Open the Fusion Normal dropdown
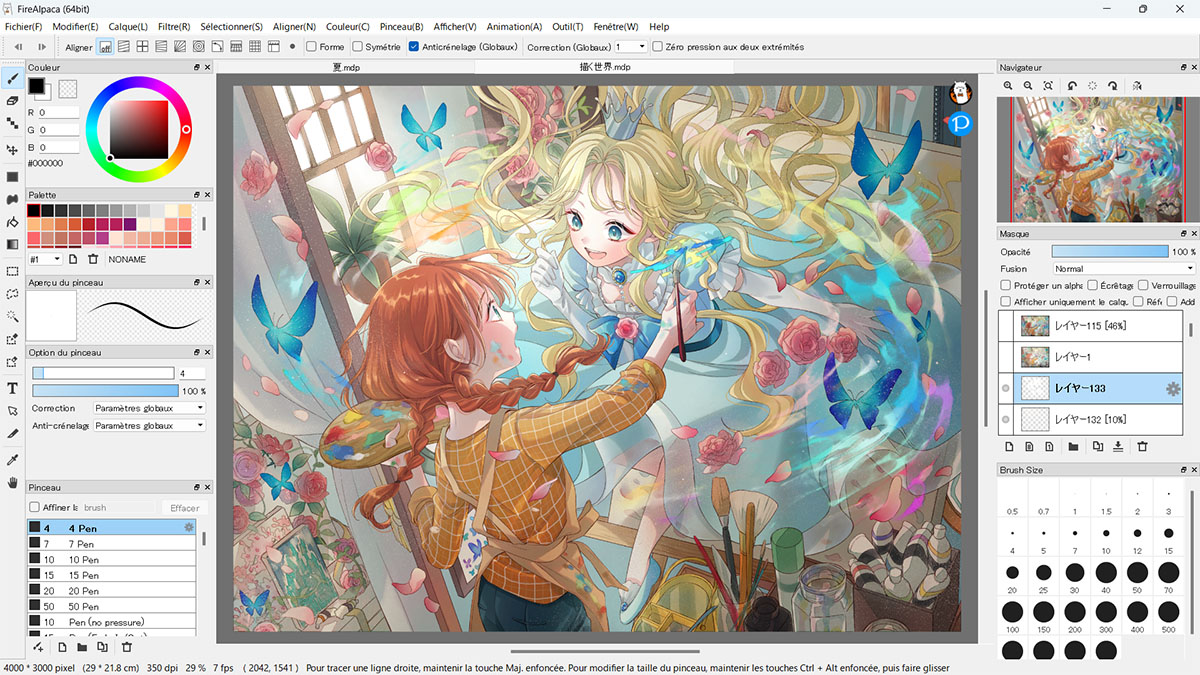The image size is (1200, 675). [x=1124, y=268]
